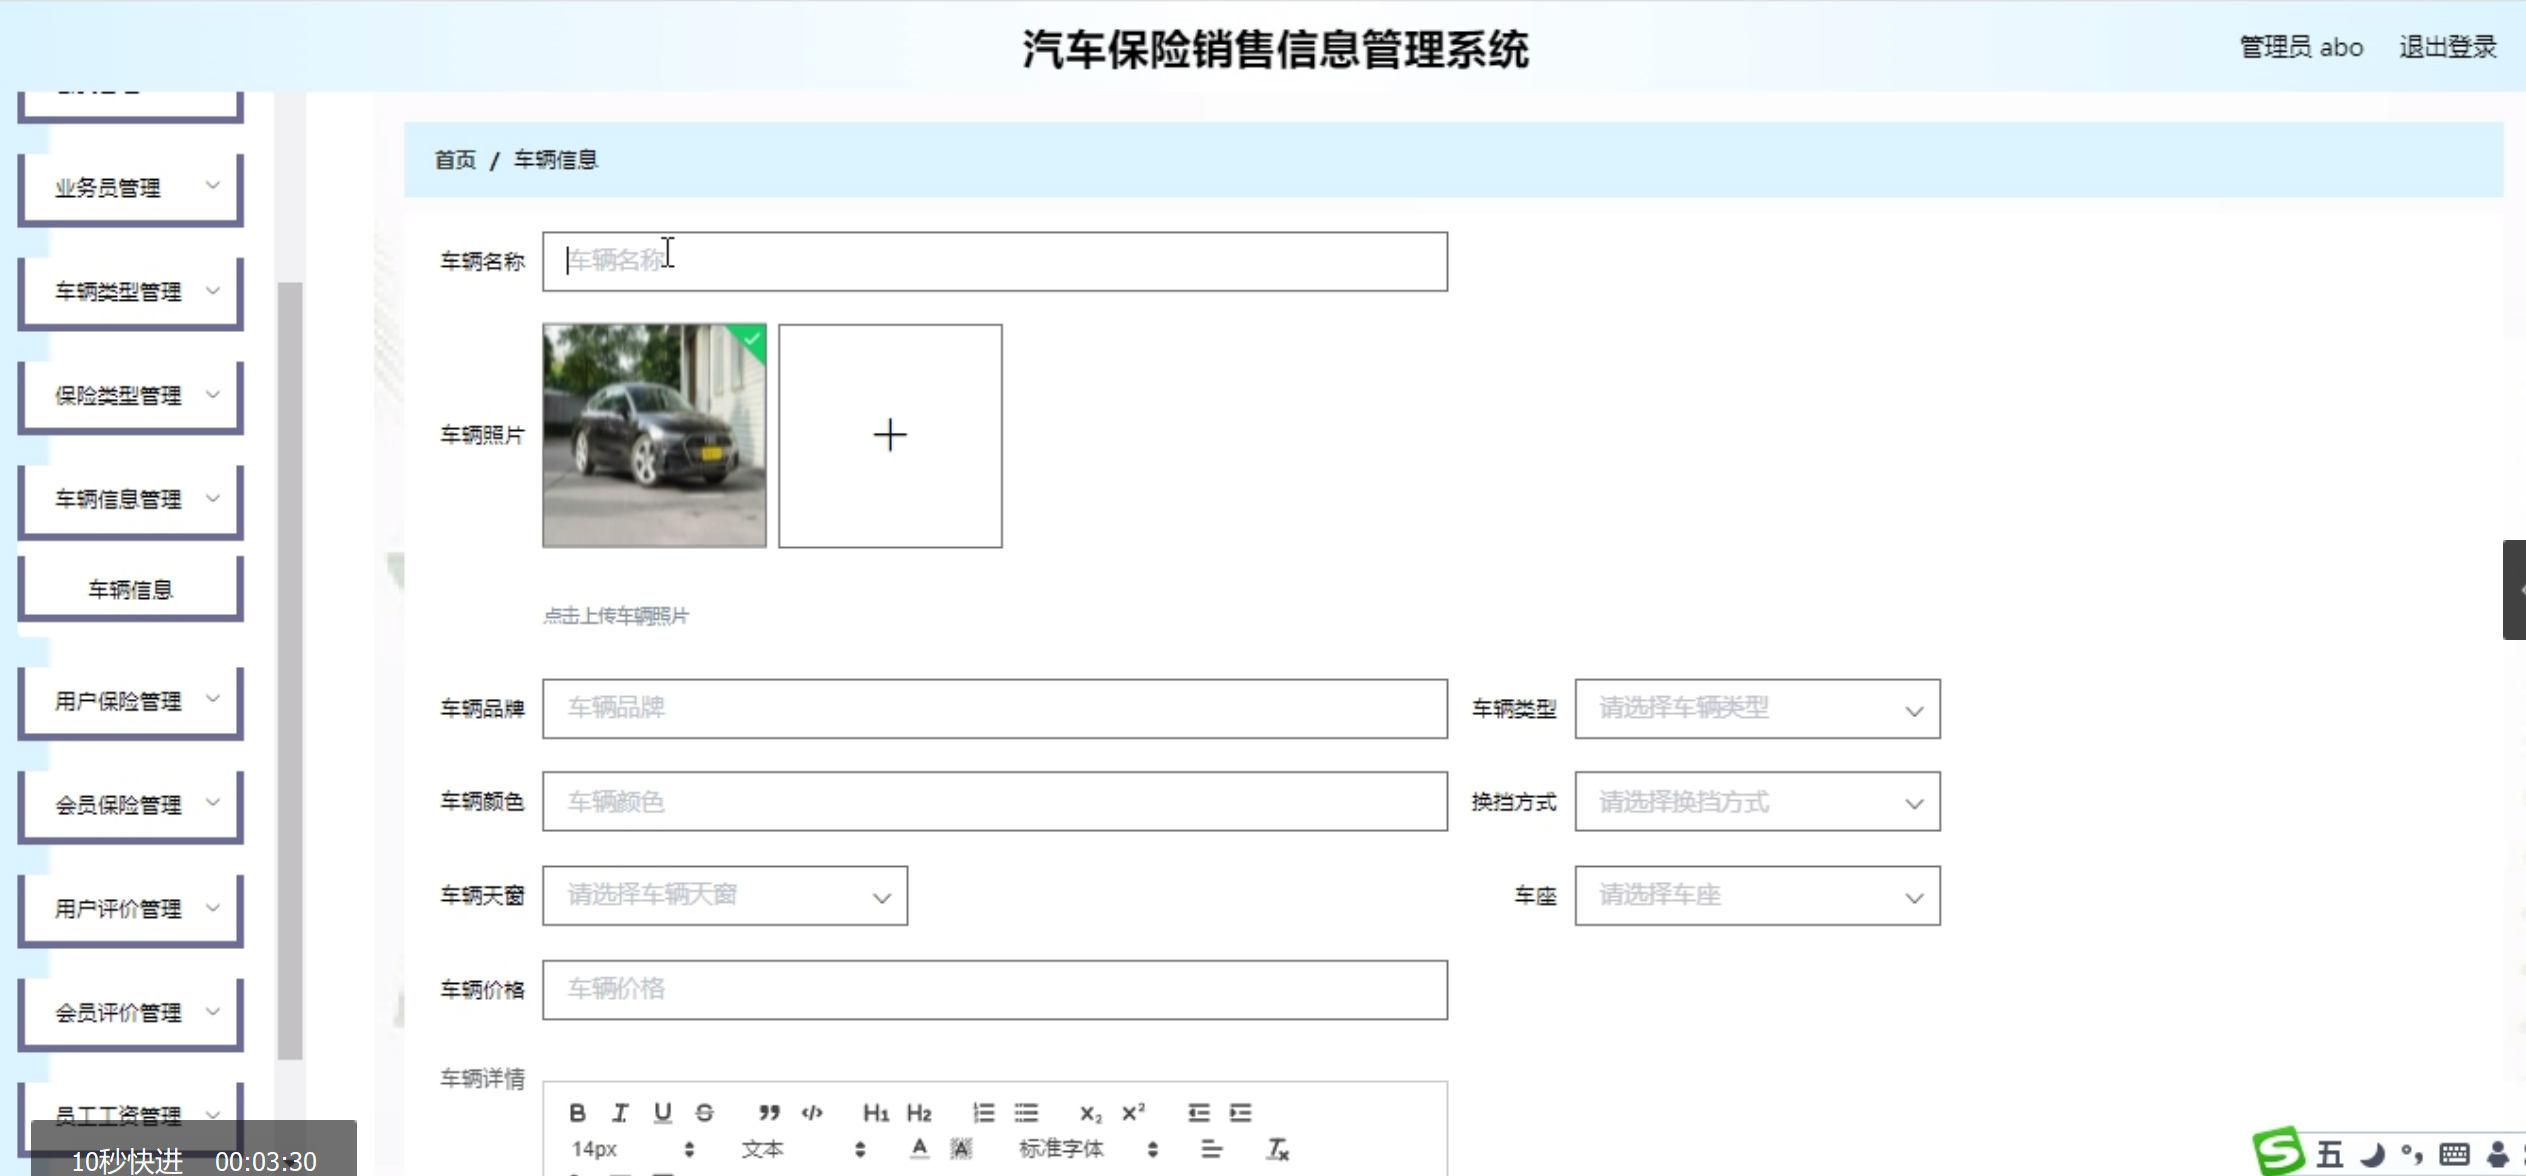The height and width of the screenshot is (1176, 2526).
Task: Open text font color picker
Action: 919,1149
